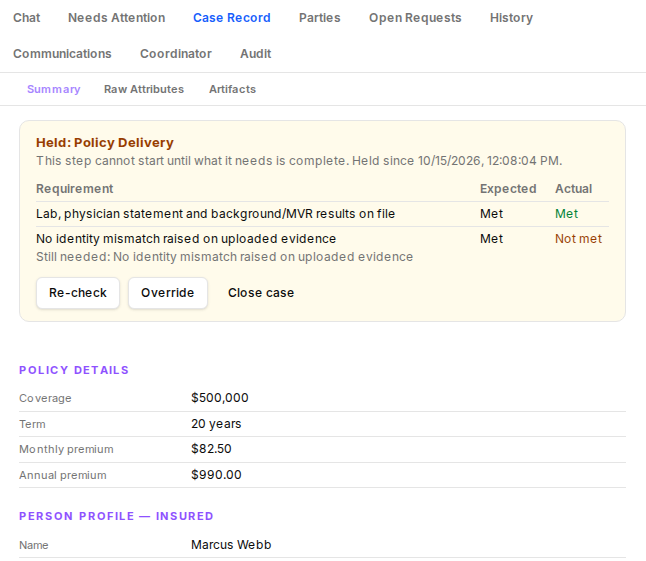Screen dimensions: 646x561
Task: Click the Expected column header
Action: [508, 189]
